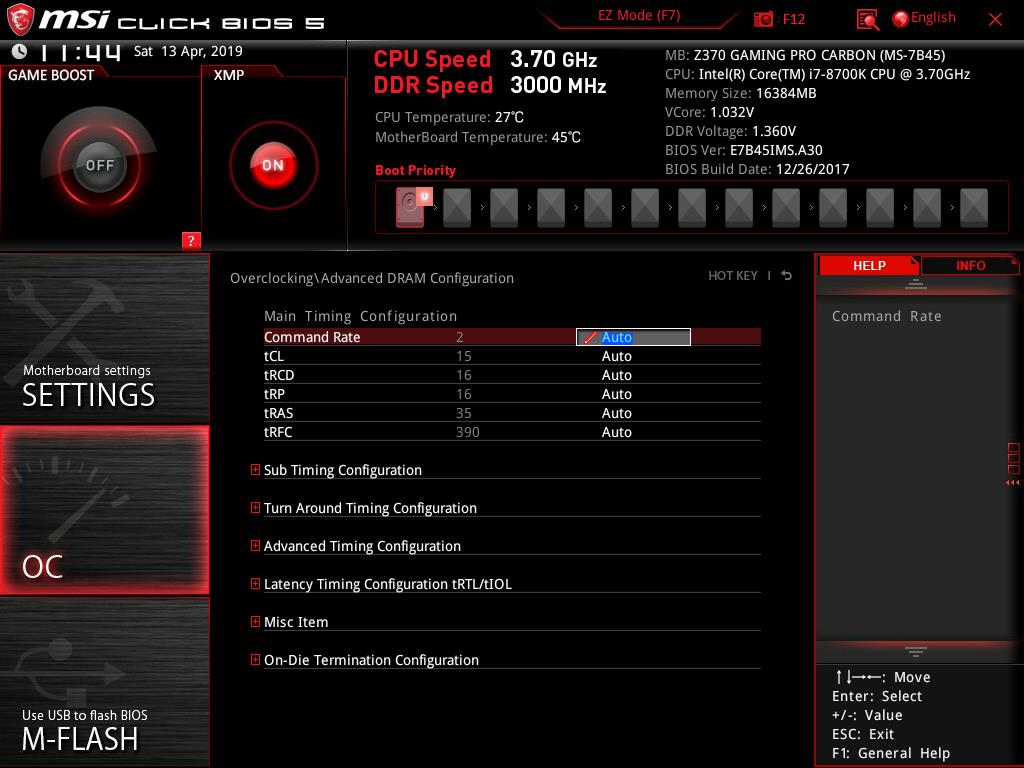Click the bottom collapse handle of the help panel

click(x=916, y=651)
